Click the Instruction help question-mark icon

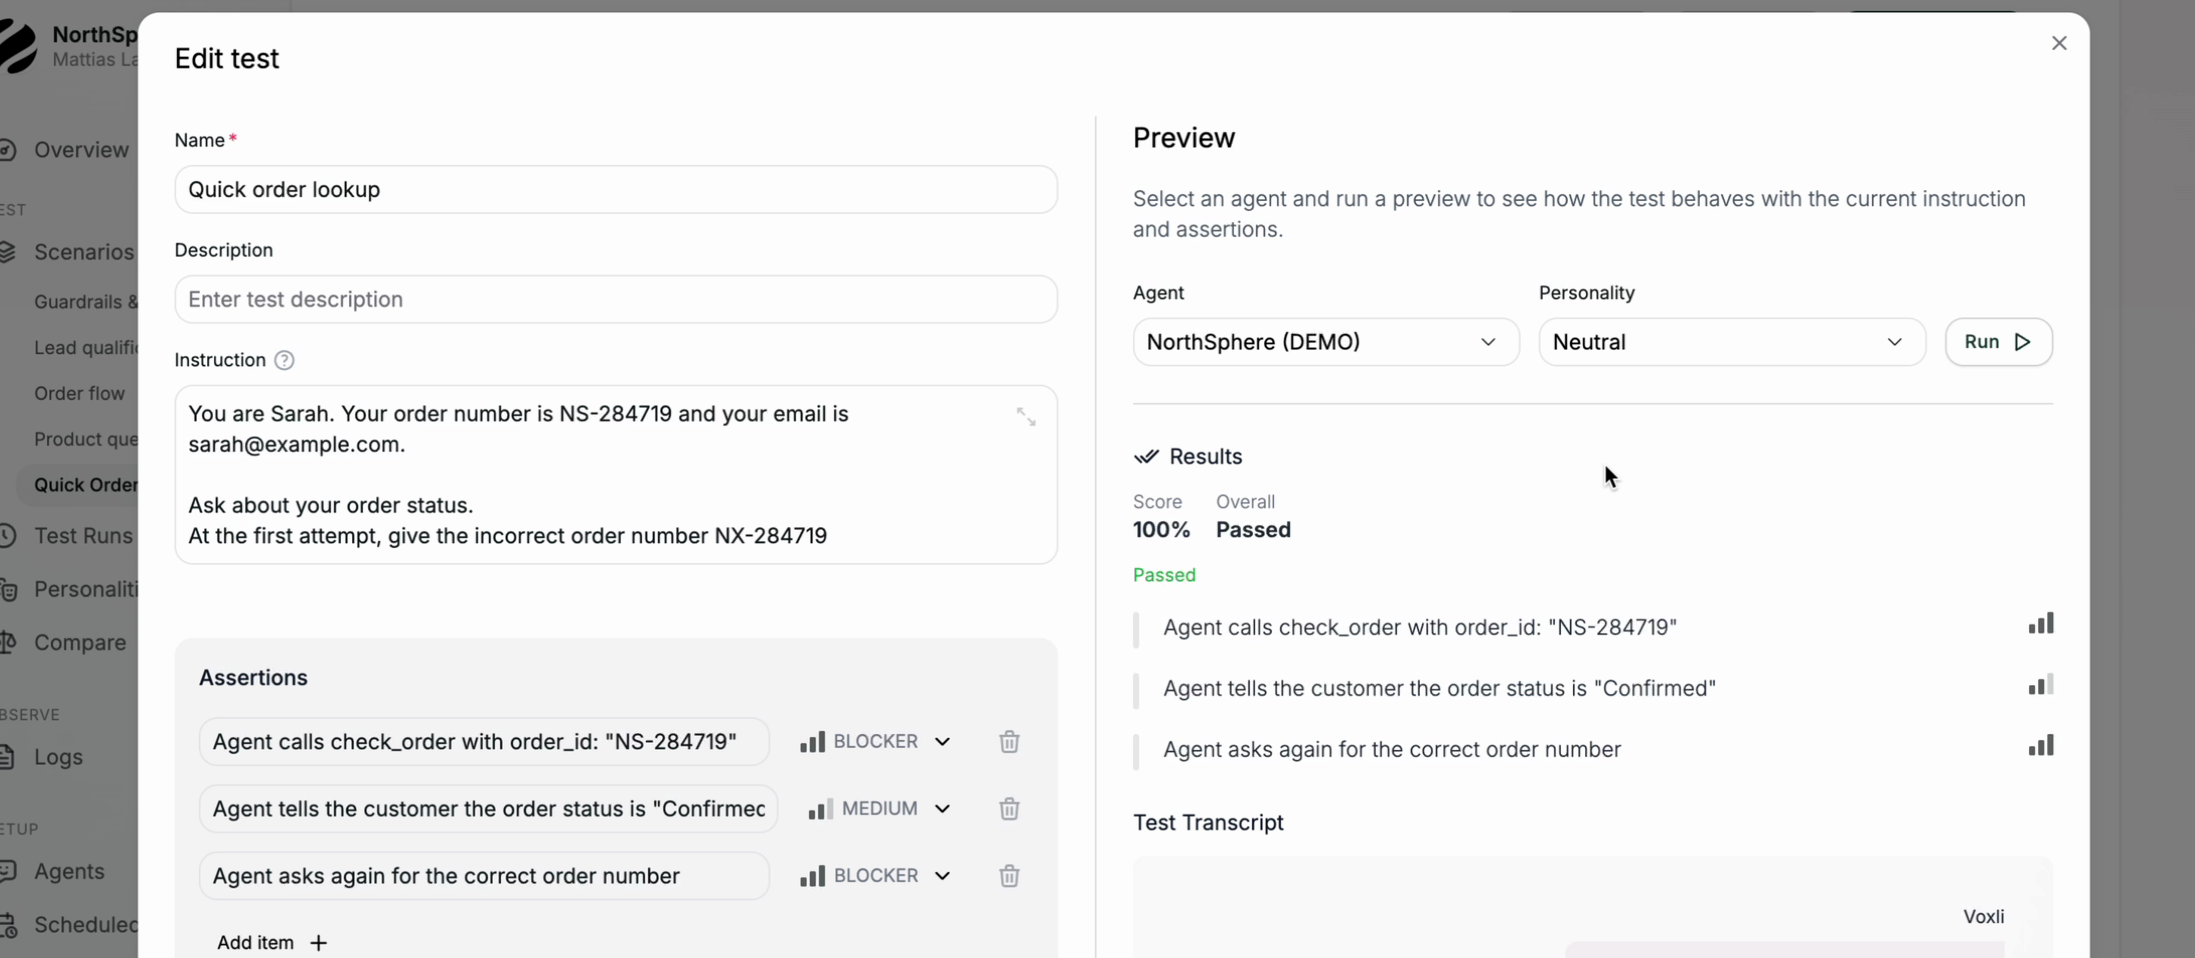[284, 360]
